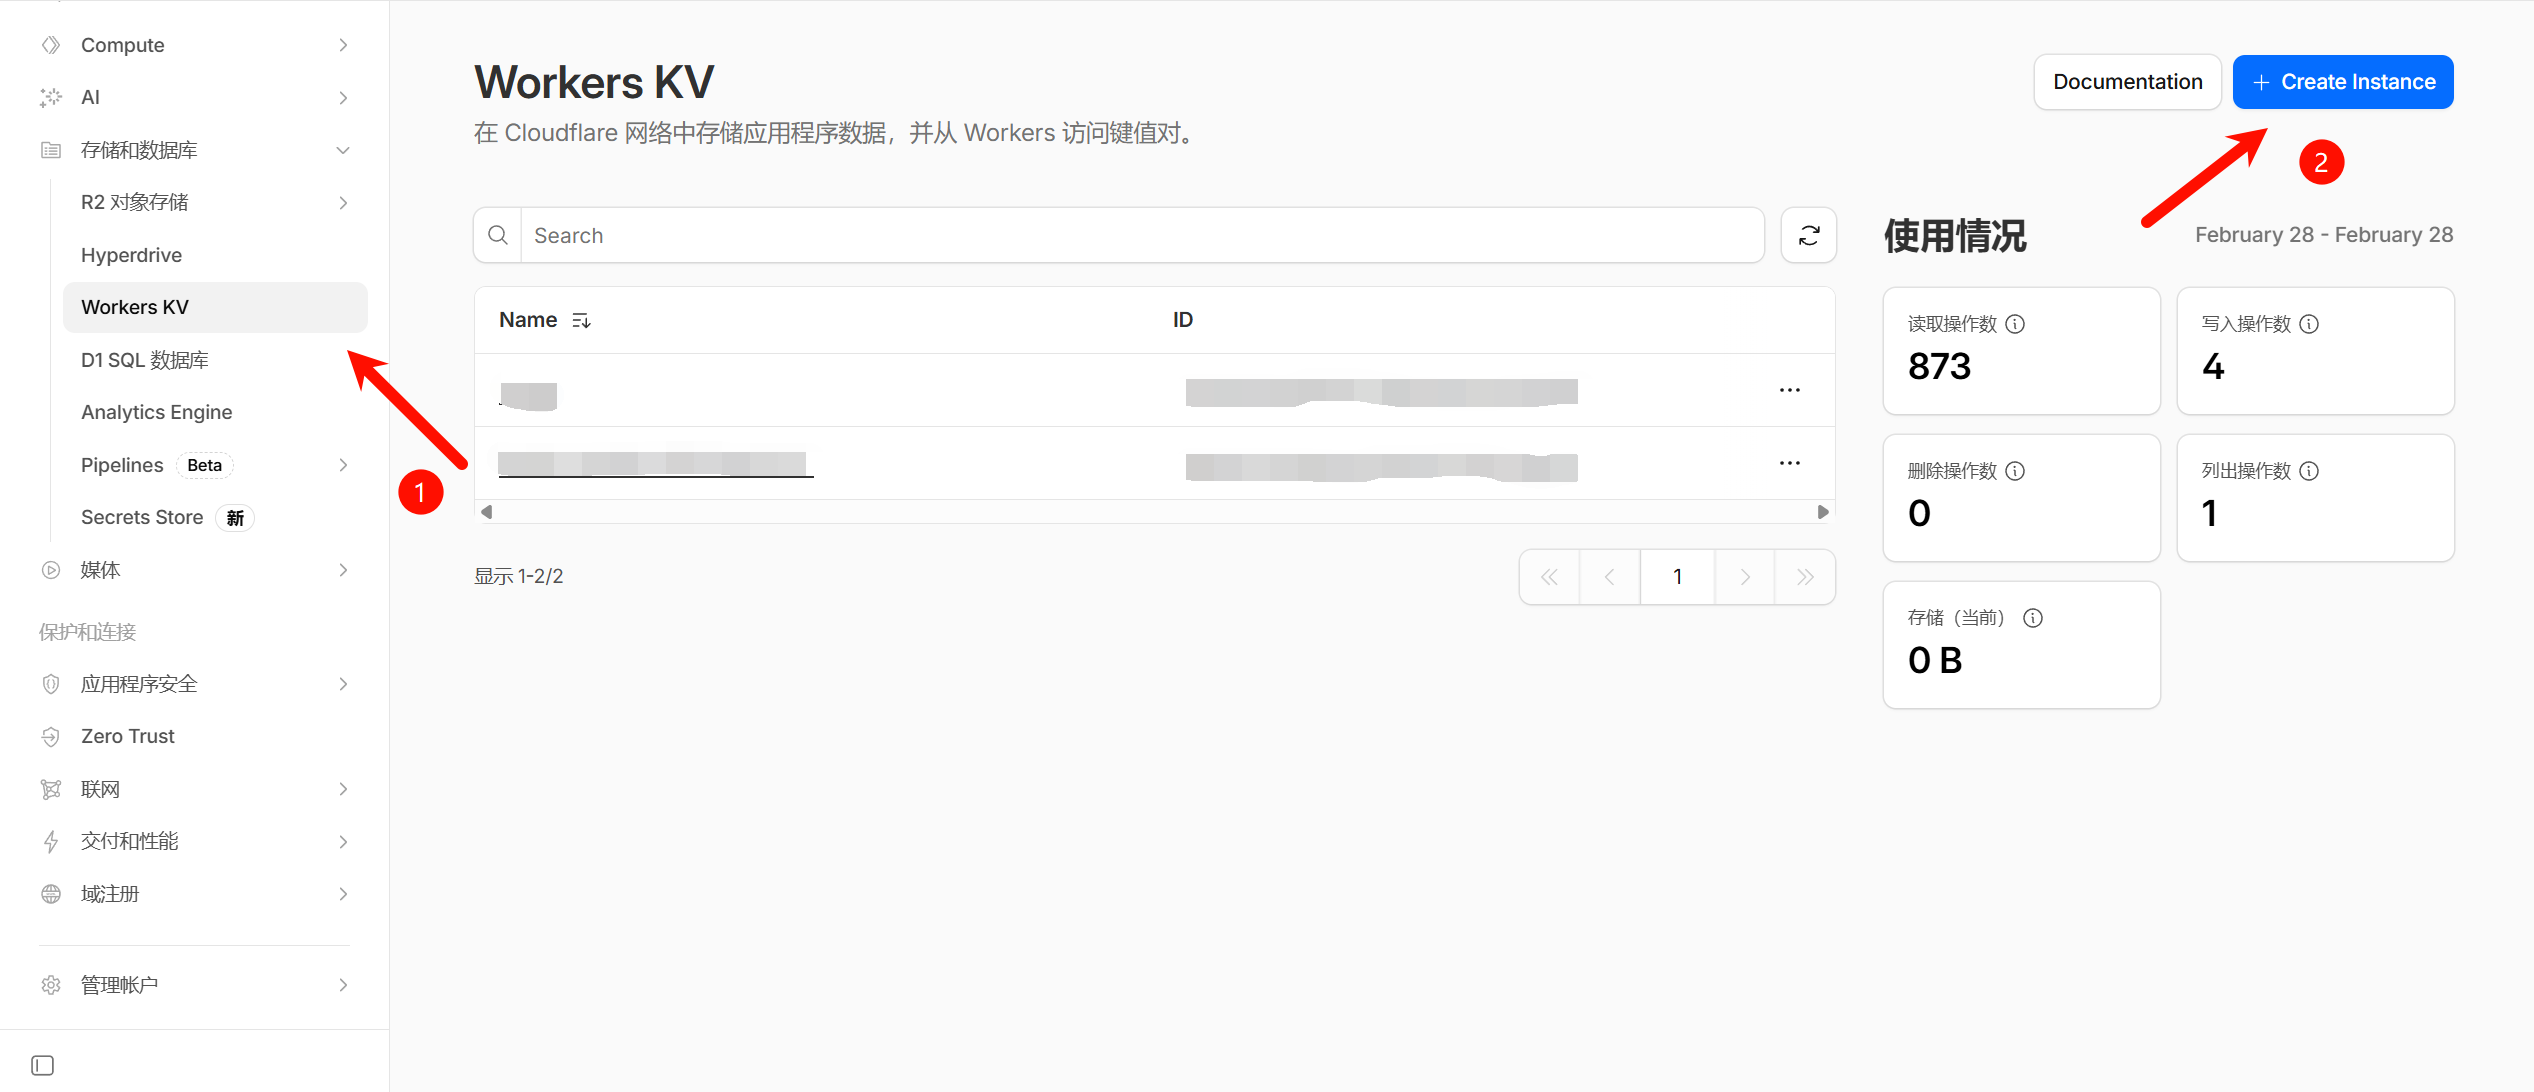
Task: Click info icon next to 写入操作数
Action: coord(2309,324)
